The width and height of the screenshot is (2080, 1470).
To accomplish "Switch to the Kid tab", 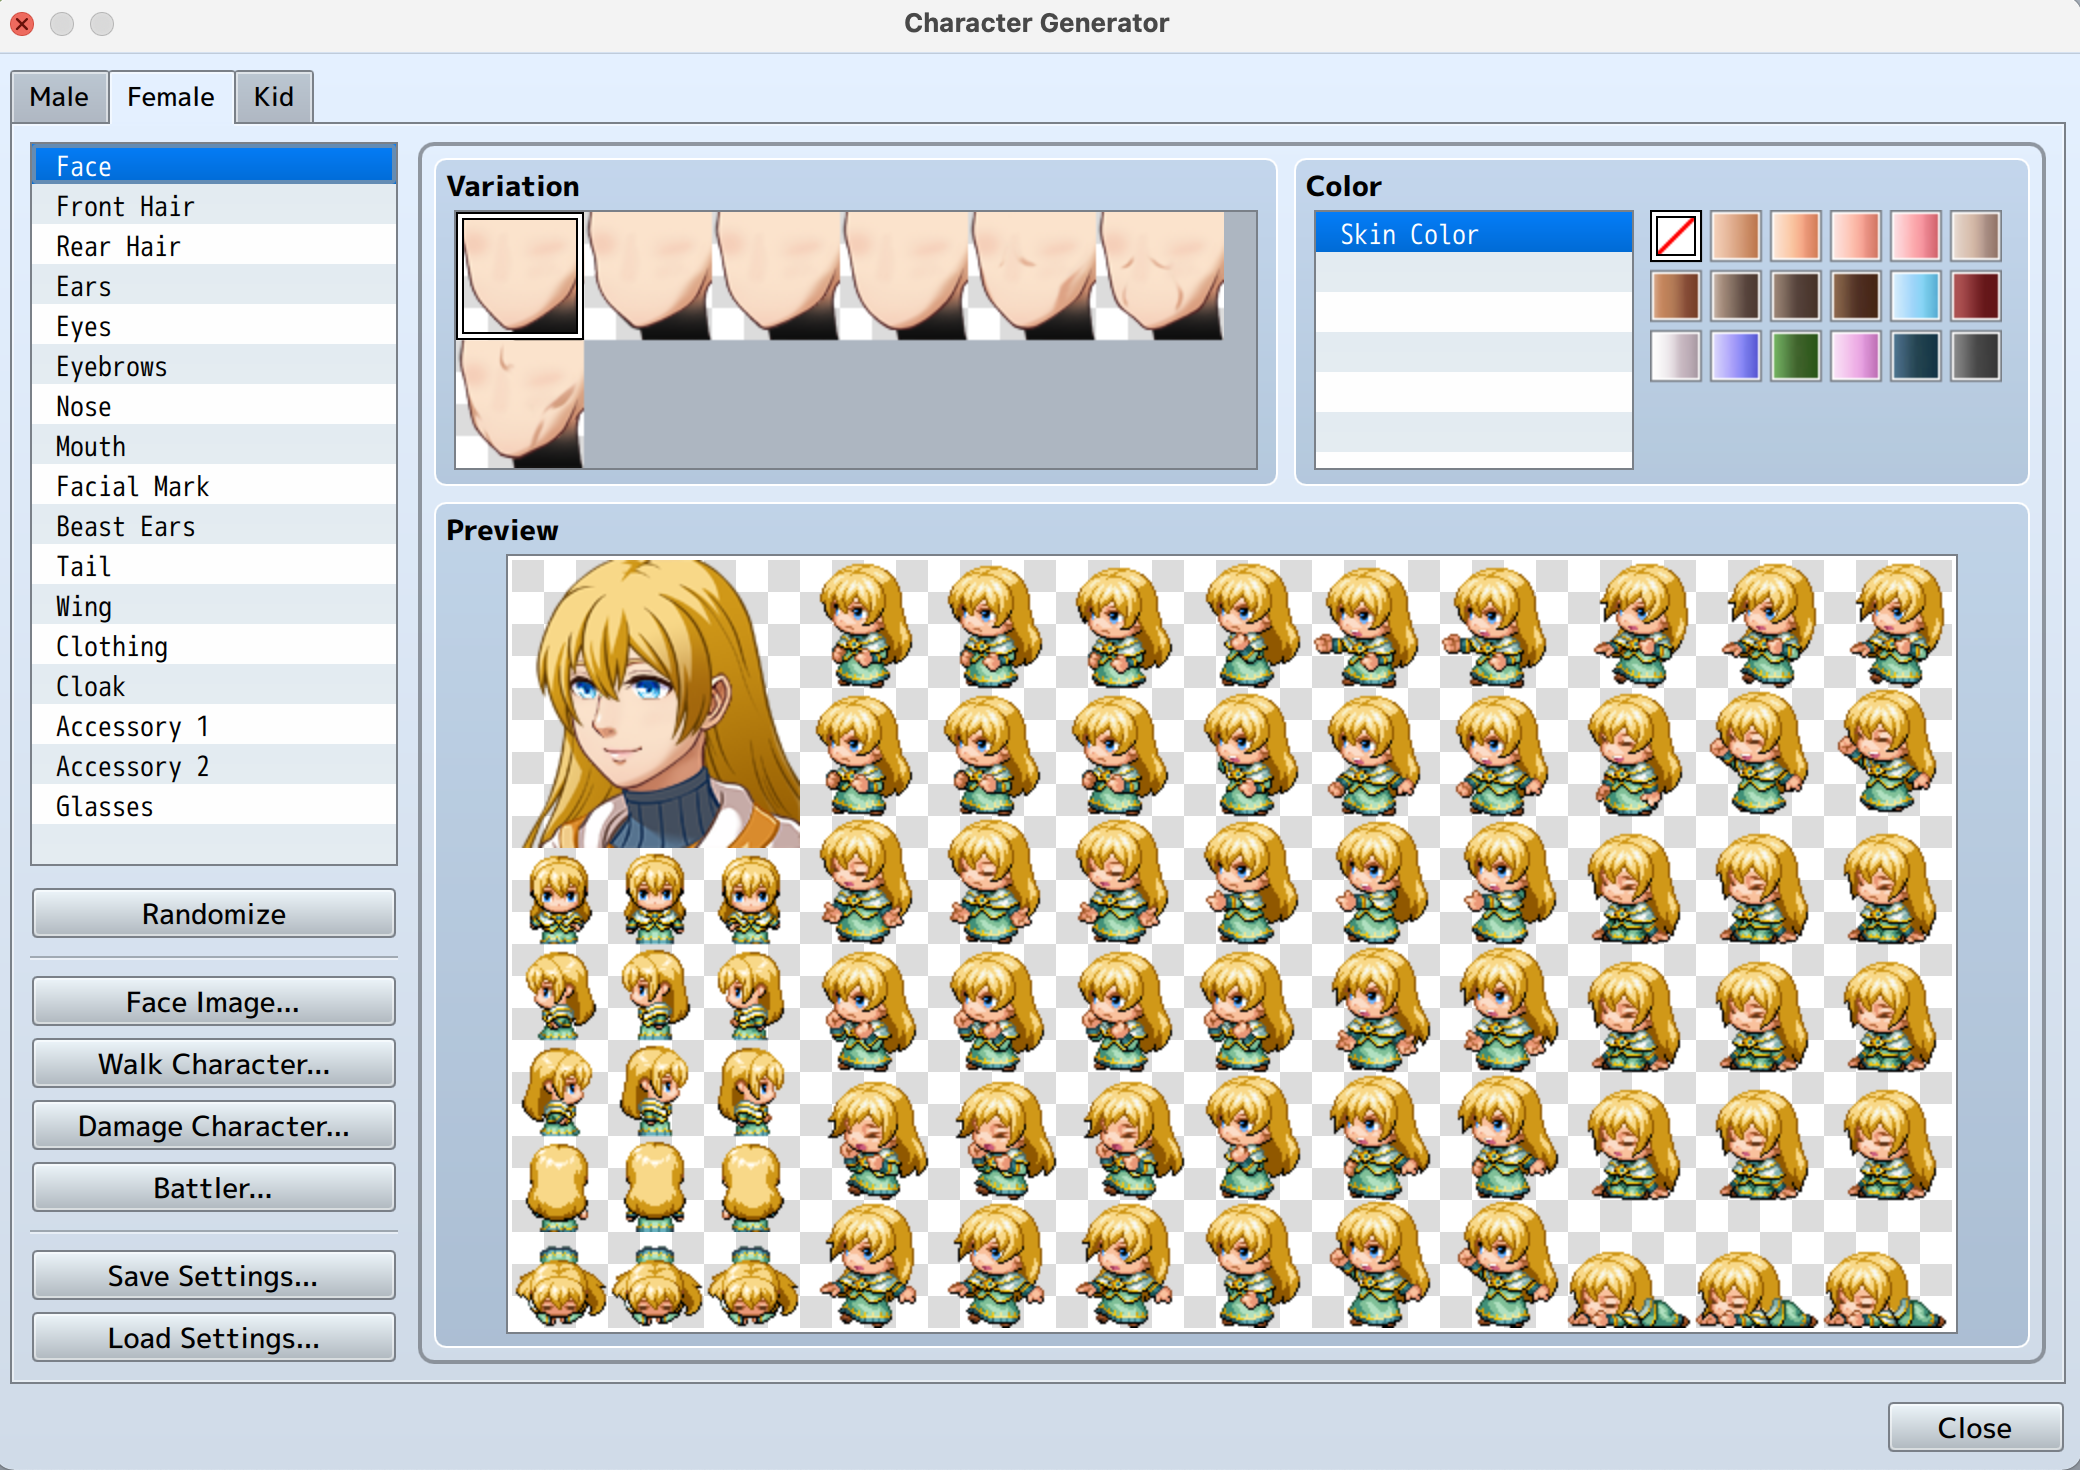I will (x=273, y=97).
